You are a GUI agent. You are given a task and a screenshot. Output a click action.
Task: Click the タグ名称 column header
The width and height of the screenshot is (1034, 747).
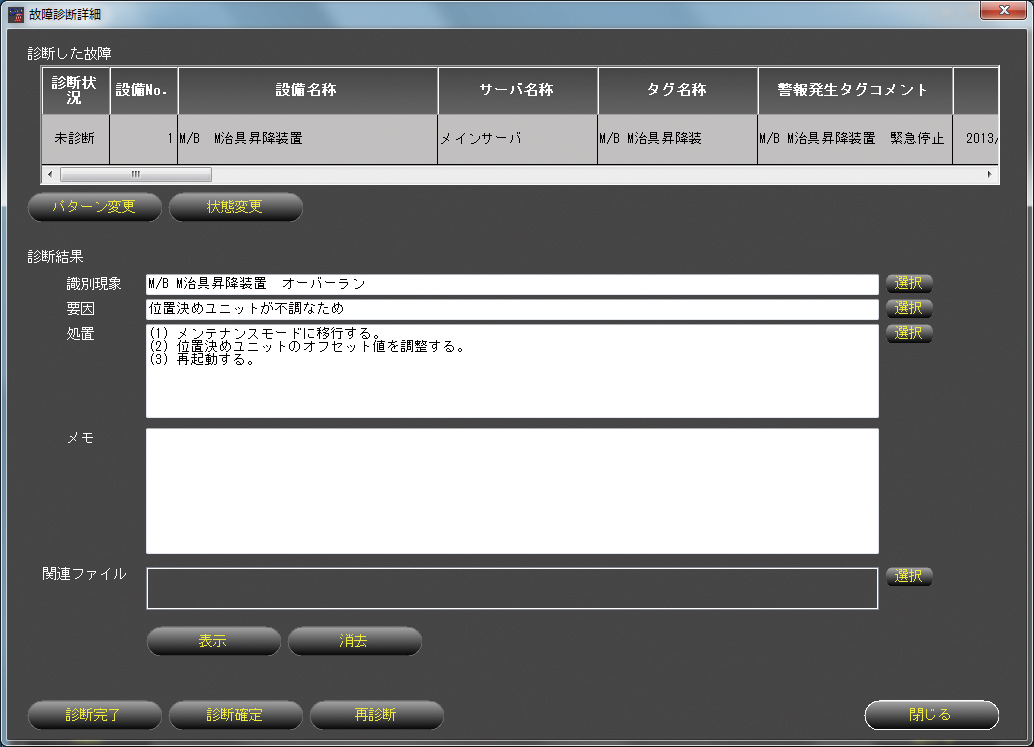tap(677, 90)
